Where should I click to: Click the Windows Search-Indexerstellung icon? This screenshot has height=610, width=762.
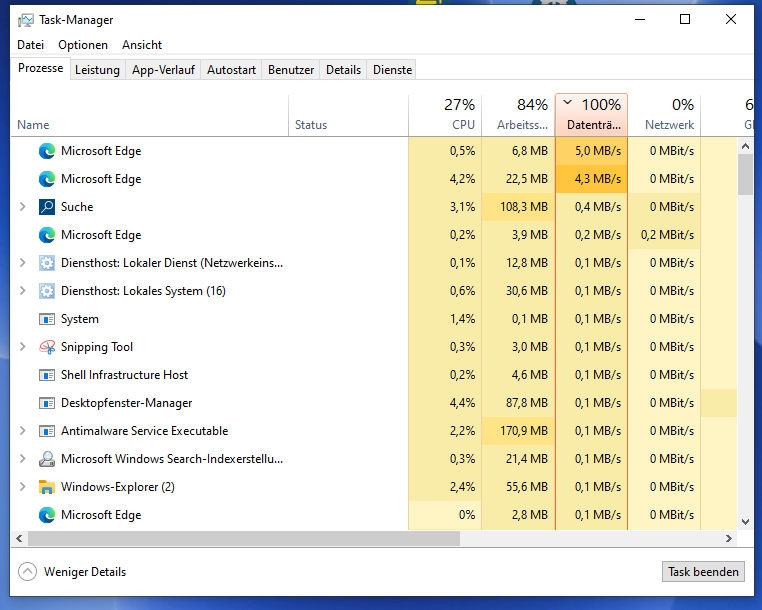(x=47, y=459)
